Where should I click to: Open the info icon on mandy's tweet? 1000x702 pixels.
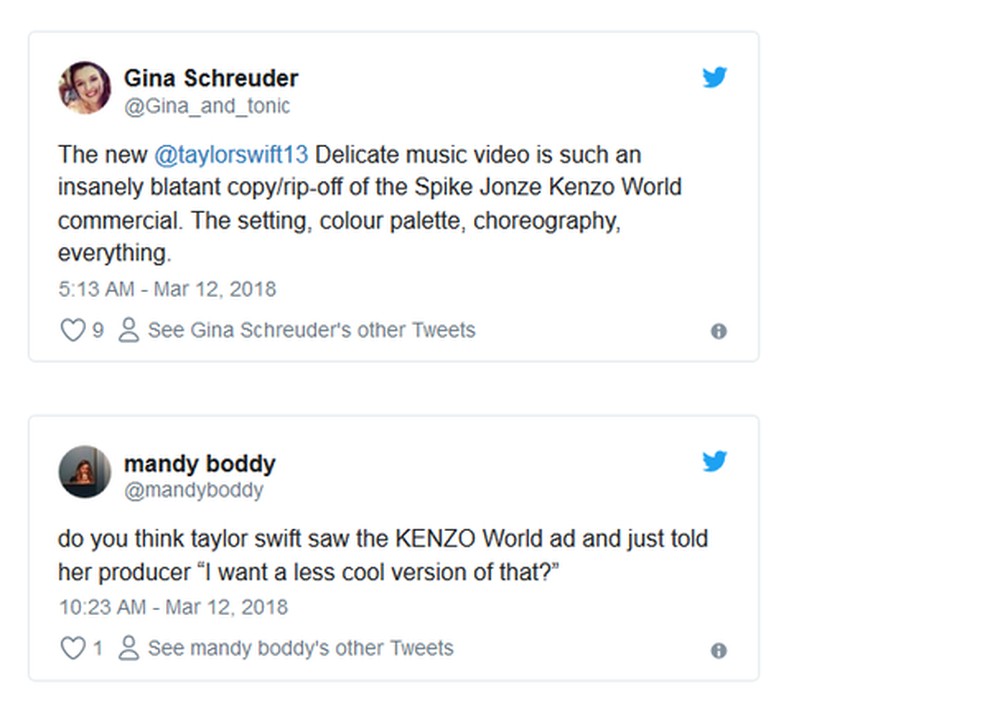coord(718,649)
